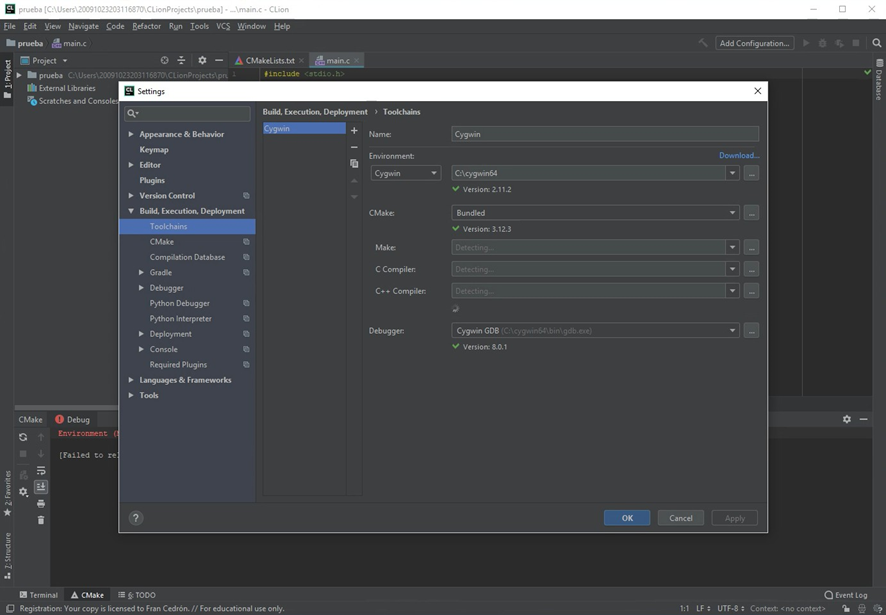Viewport: 886px width, 615px height.
Task: Open CMake settings page
Action: (x=162, y=242)
